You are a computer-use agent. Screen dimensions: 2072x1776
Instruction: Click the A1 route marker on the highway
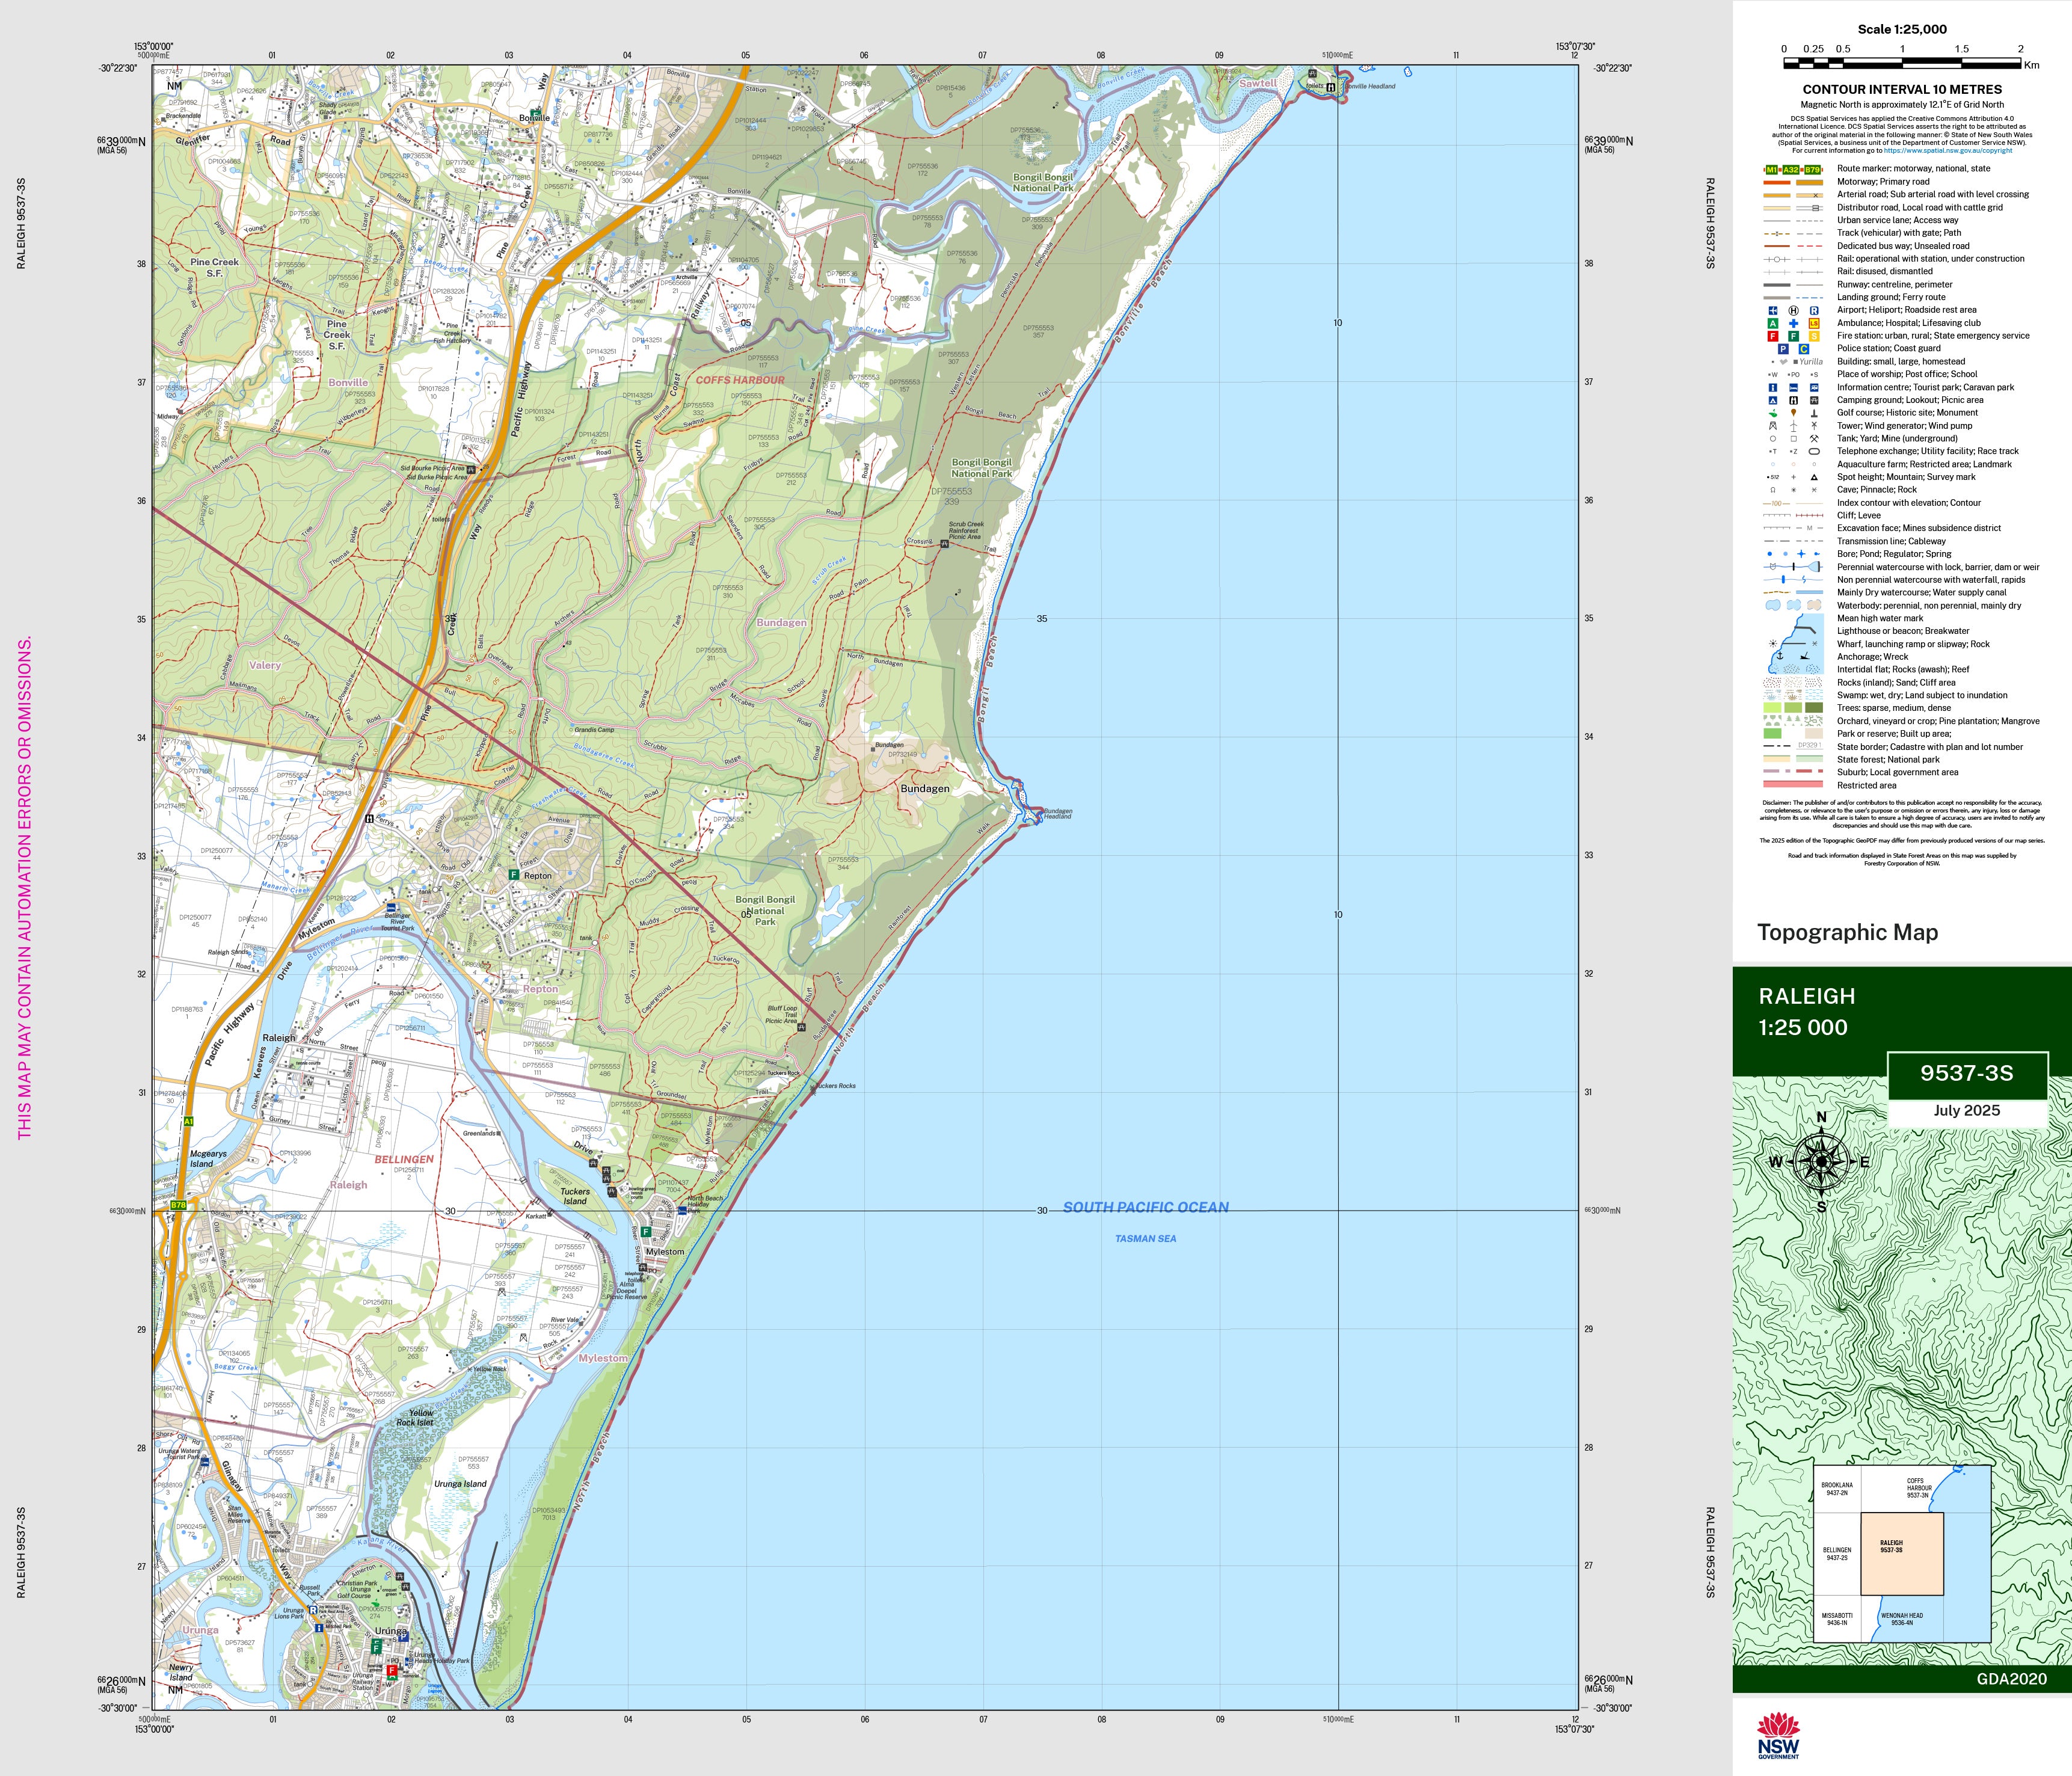point(188,1122)
